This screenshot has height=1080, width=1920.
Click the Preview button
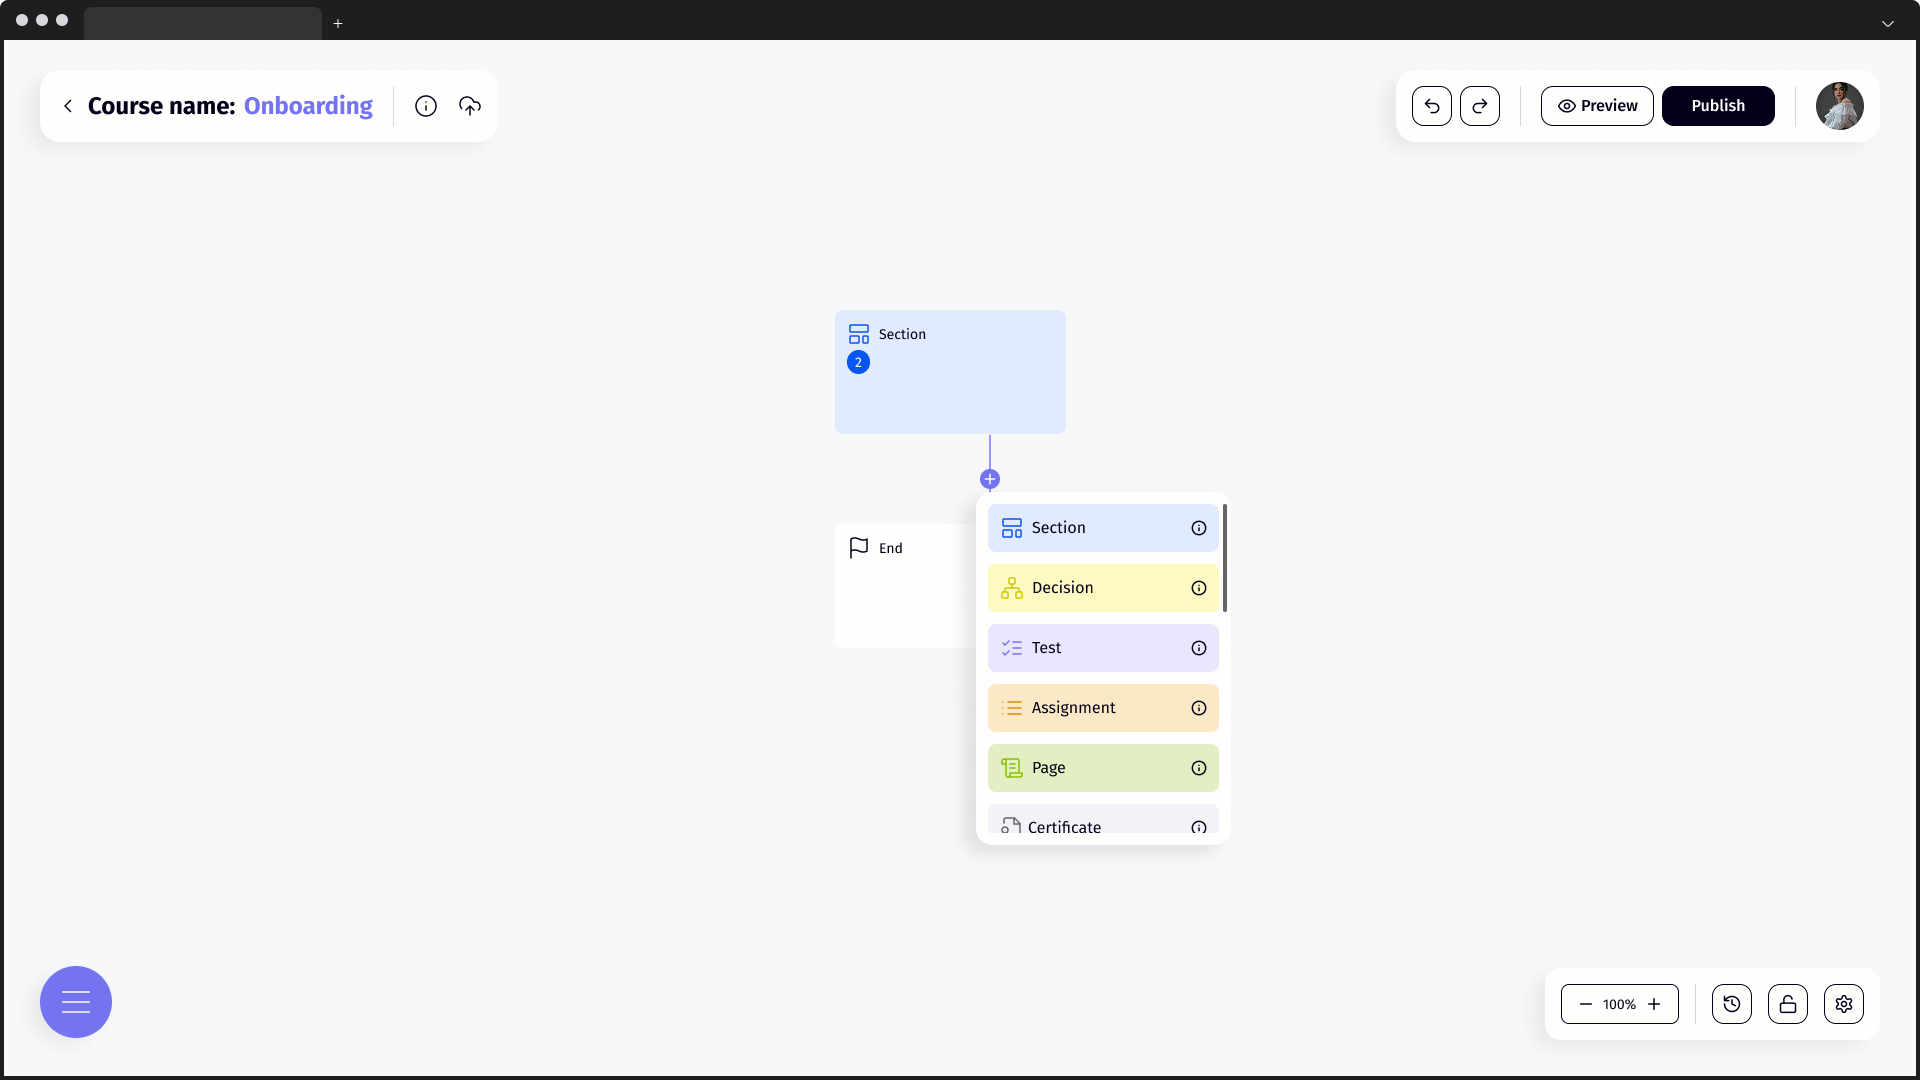[1596, 106]
